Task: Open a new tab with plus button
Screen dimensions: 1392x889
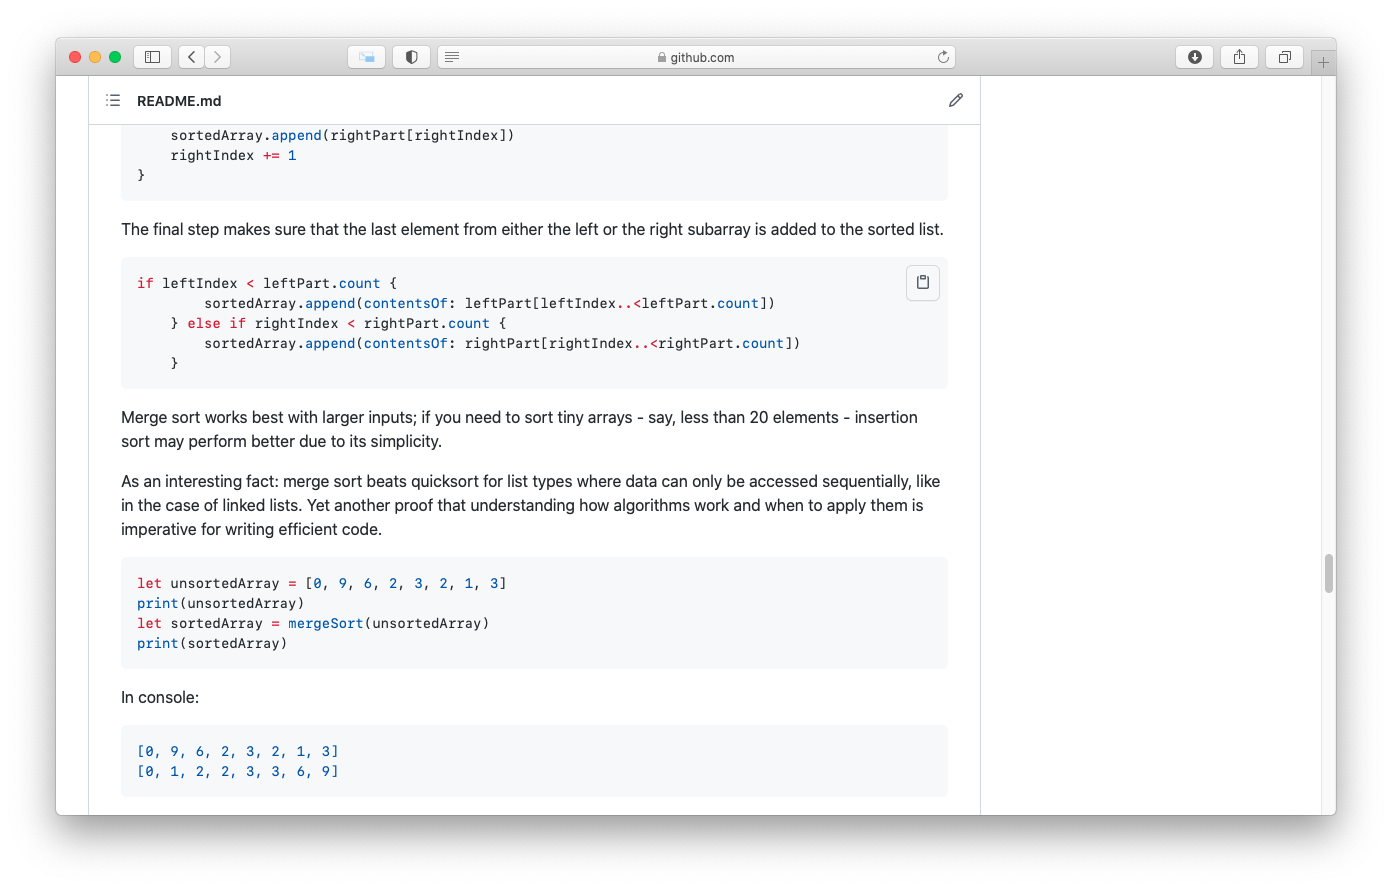Action: click(1323, 62)
